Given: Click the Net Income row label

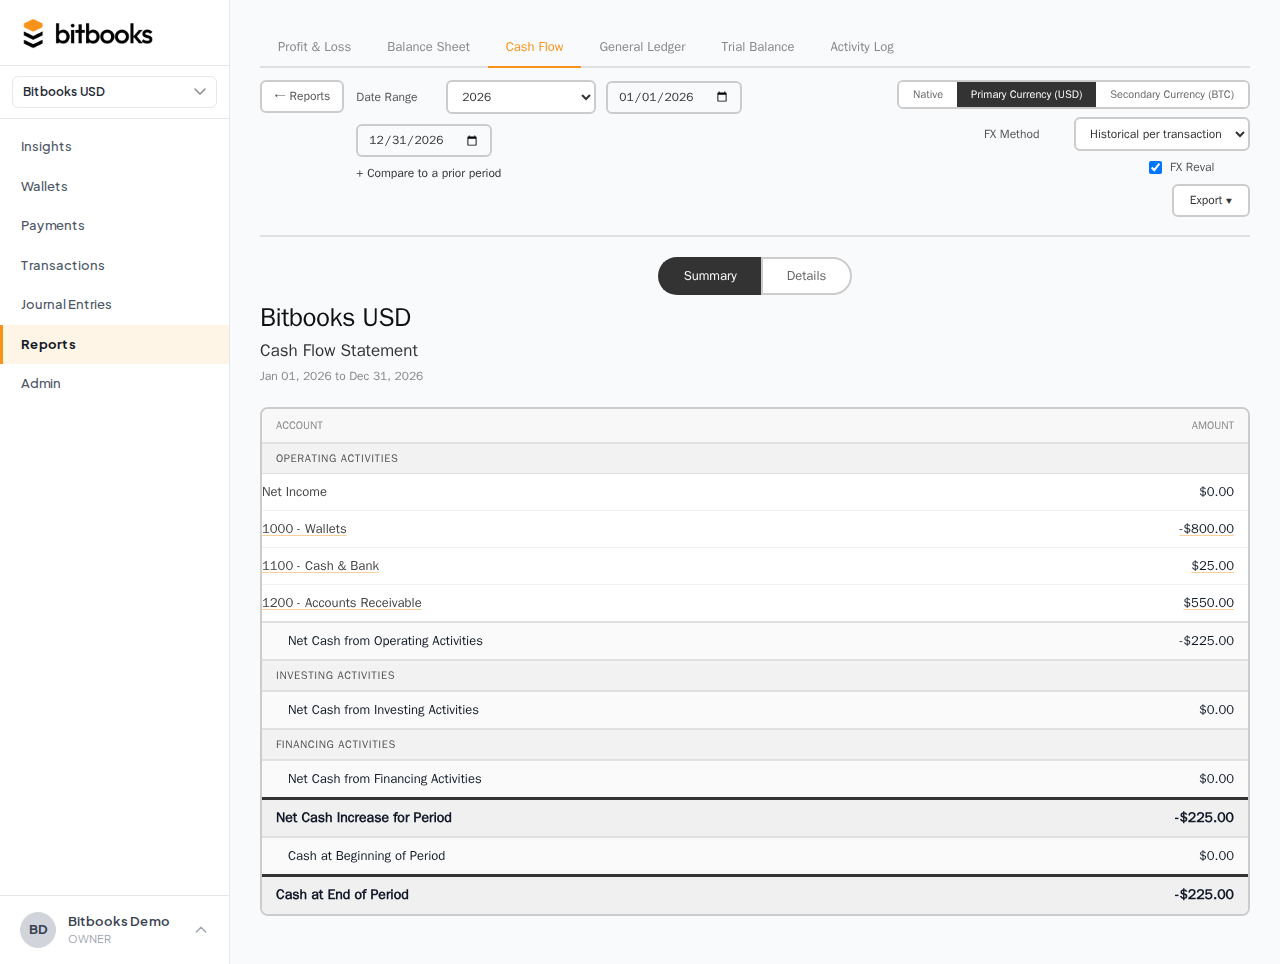Looking at the screenshot, I should [x=294, y=492].
